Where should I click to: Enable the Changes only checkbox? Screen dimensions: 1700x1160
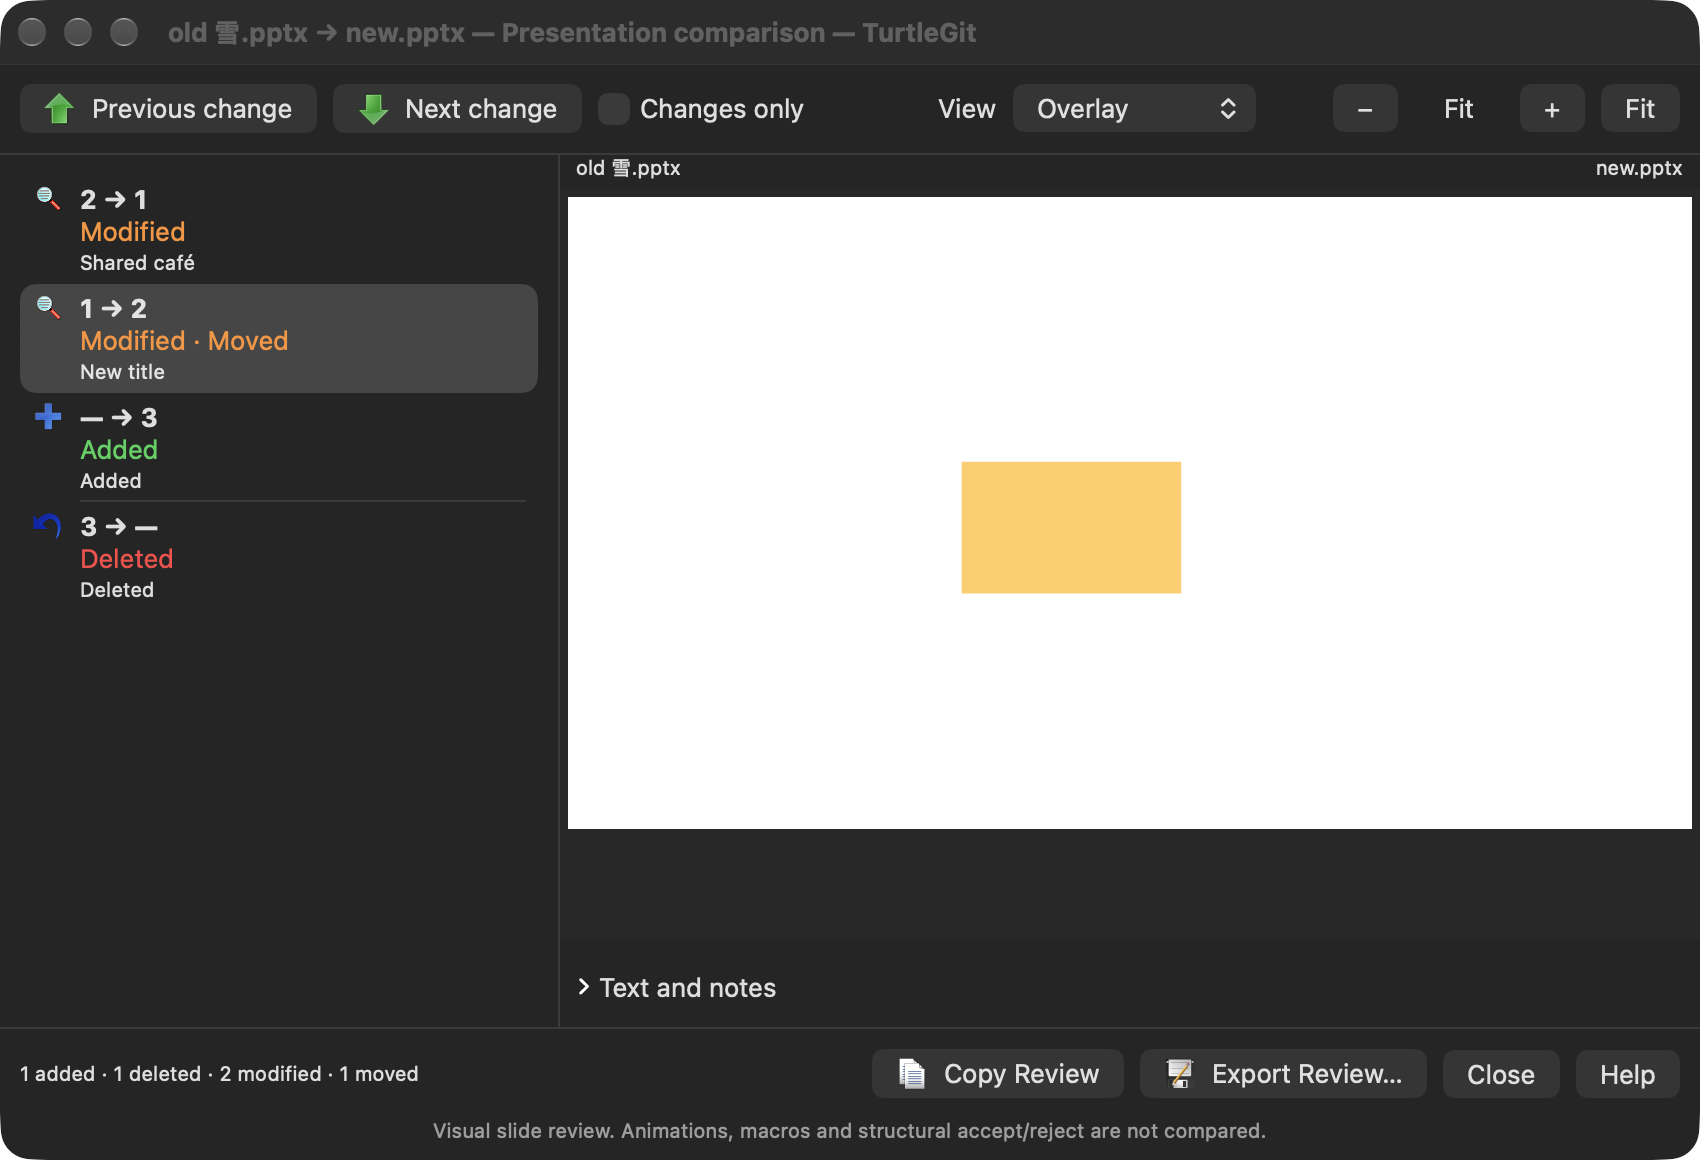[x=613, y=109]
